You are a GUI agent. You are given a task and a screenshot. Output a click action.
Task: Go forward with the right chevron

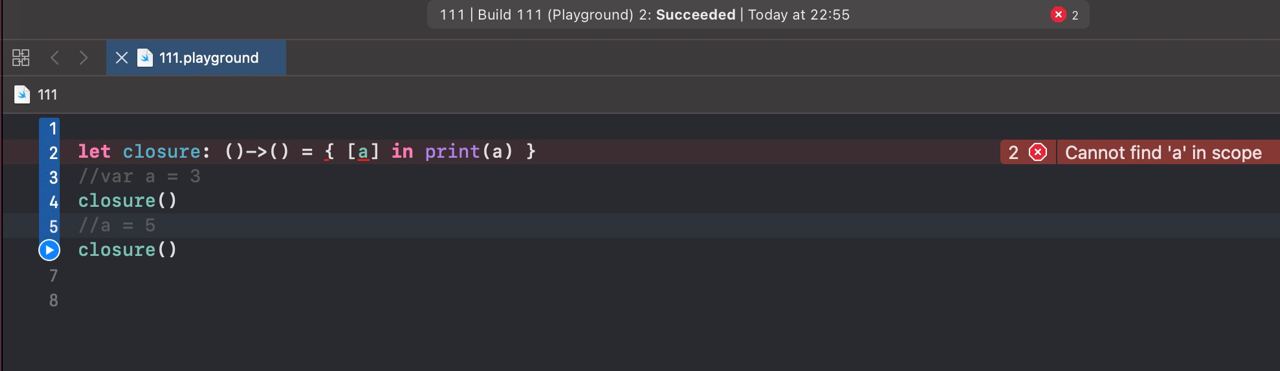click(84, 58)
